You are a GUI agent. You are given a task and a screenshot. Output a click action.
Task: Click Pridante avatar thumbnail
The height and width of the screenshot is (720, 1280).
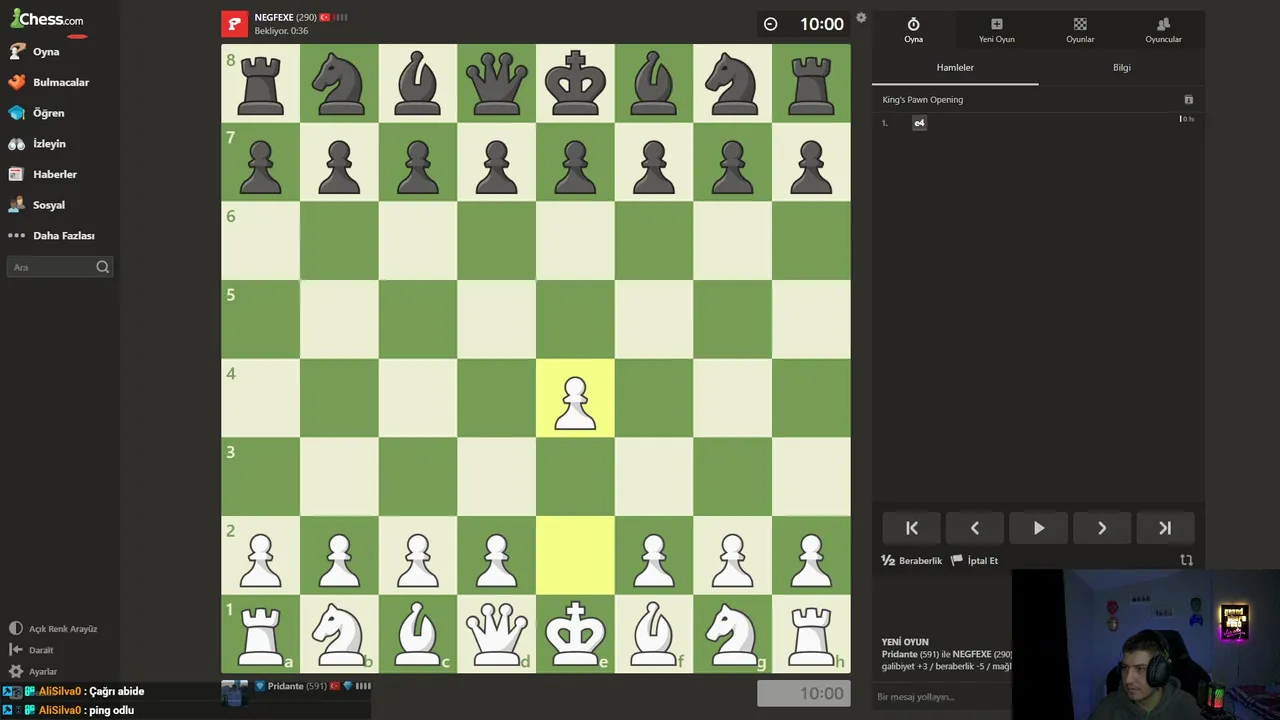234,692
